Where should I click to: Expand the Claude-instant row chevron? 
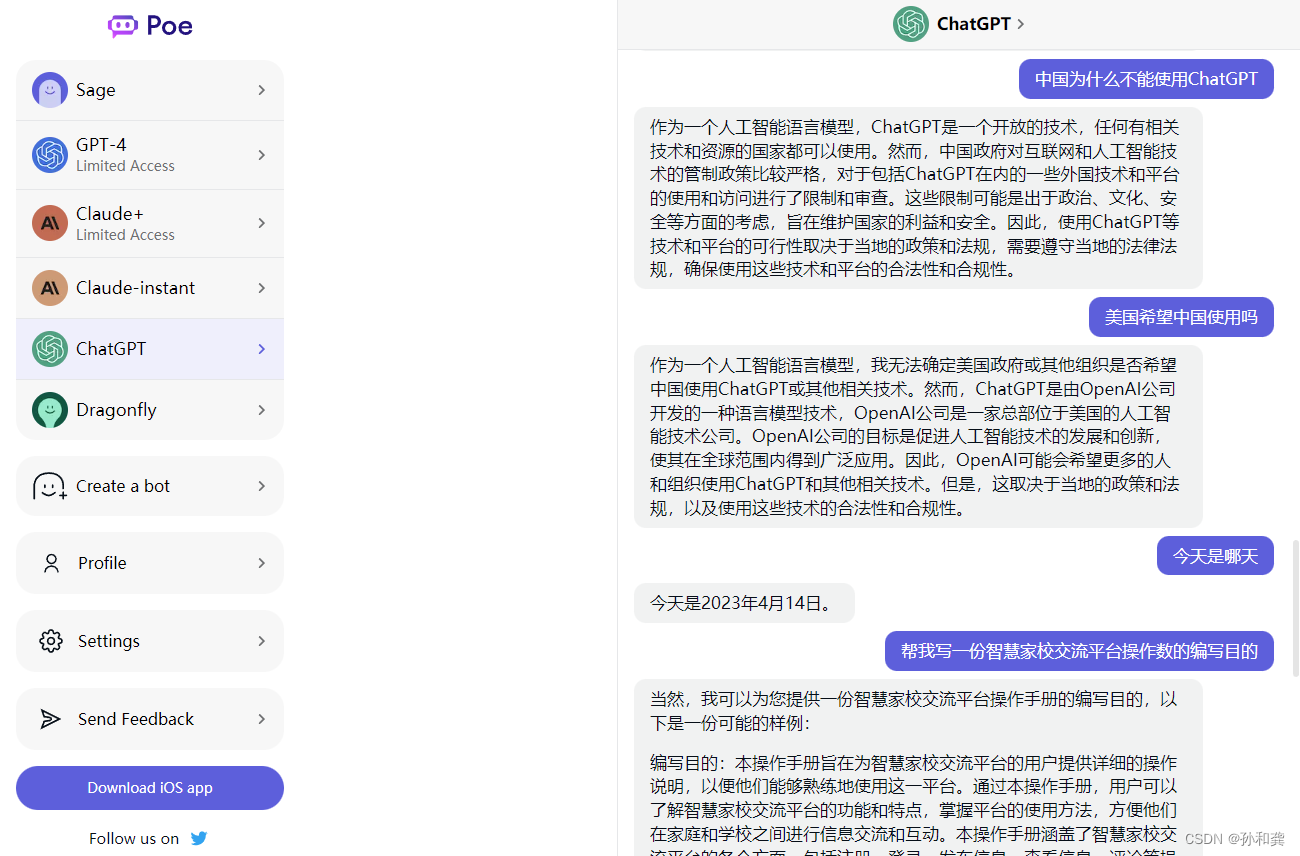coord(262,288)
